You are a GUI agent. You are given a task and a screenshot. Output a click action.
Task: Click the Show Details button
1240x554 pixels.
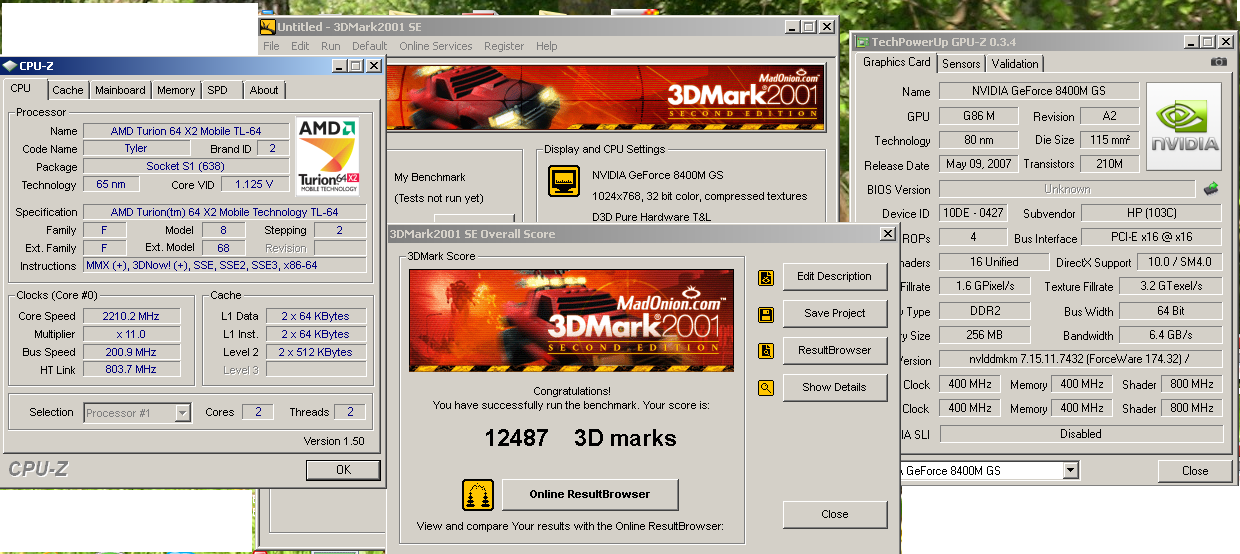tap(835, 388)
